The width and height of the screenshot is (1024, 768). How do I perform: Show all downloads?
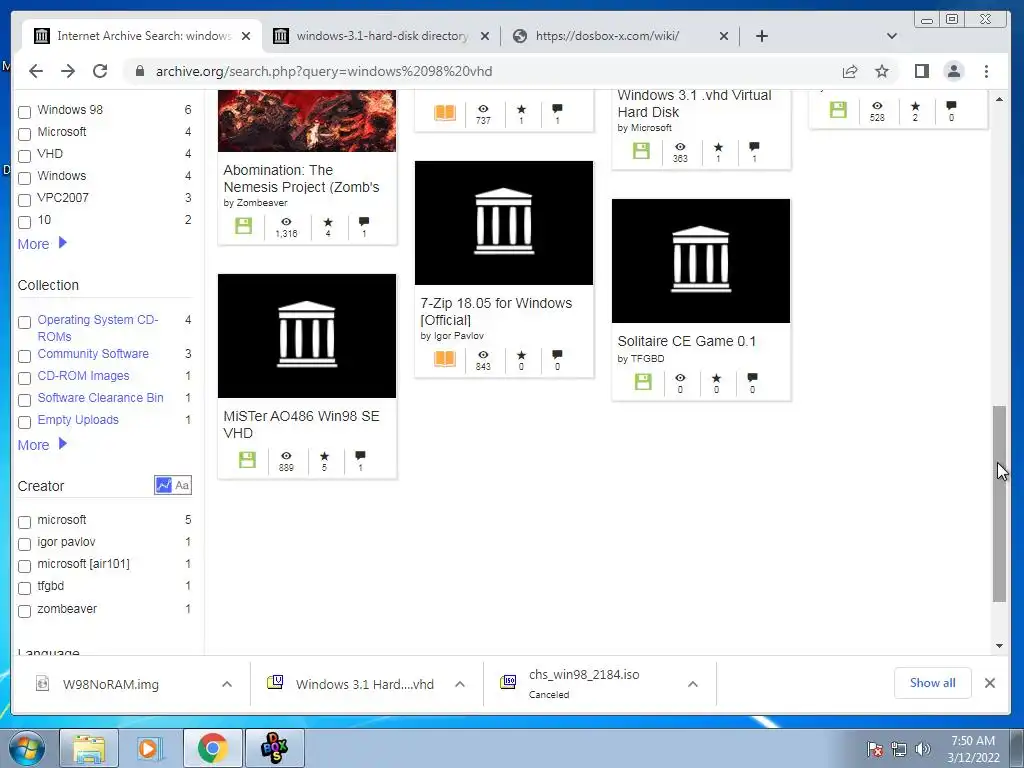(x=933, y=682)
